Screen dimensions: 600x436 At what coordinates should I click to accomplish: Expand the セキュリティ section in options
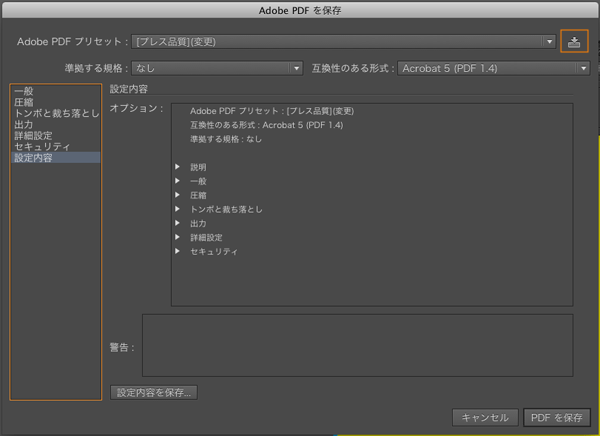(178, 251)
